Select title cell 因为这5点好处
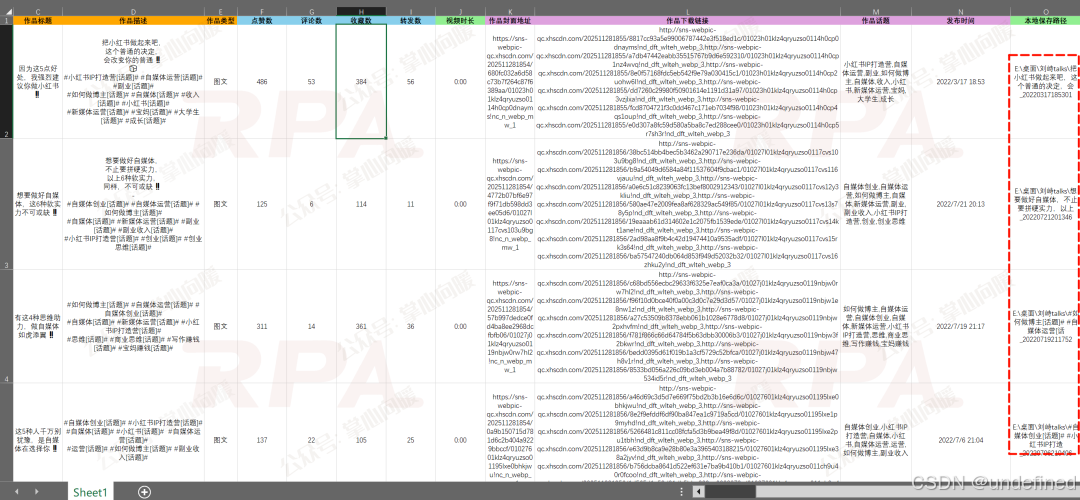This screenshot has width=1080, height=500. coord(37,82)
